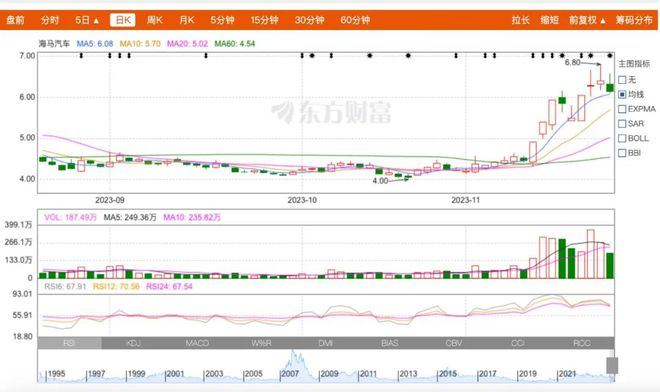The width and height of the screenshot is (660, 392).
Task: Open the 筹码分布 chip distribution panel
Action: pos(634,20)
